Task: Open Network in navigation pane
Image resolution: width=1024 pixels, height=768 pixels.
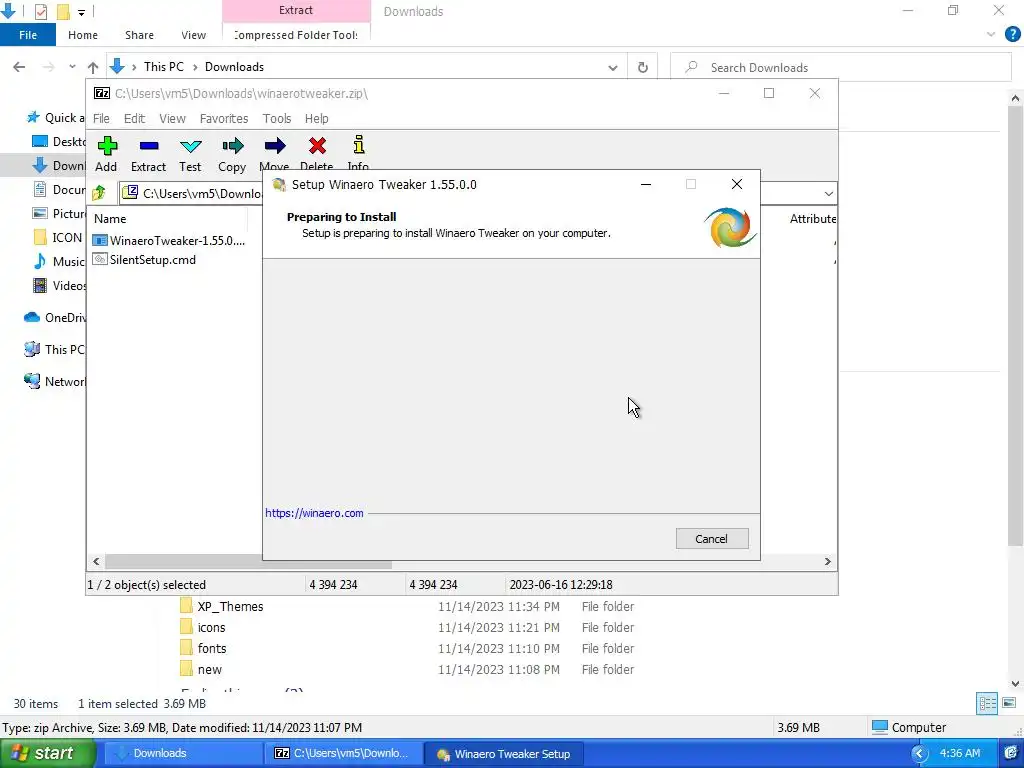Action: 55,381
